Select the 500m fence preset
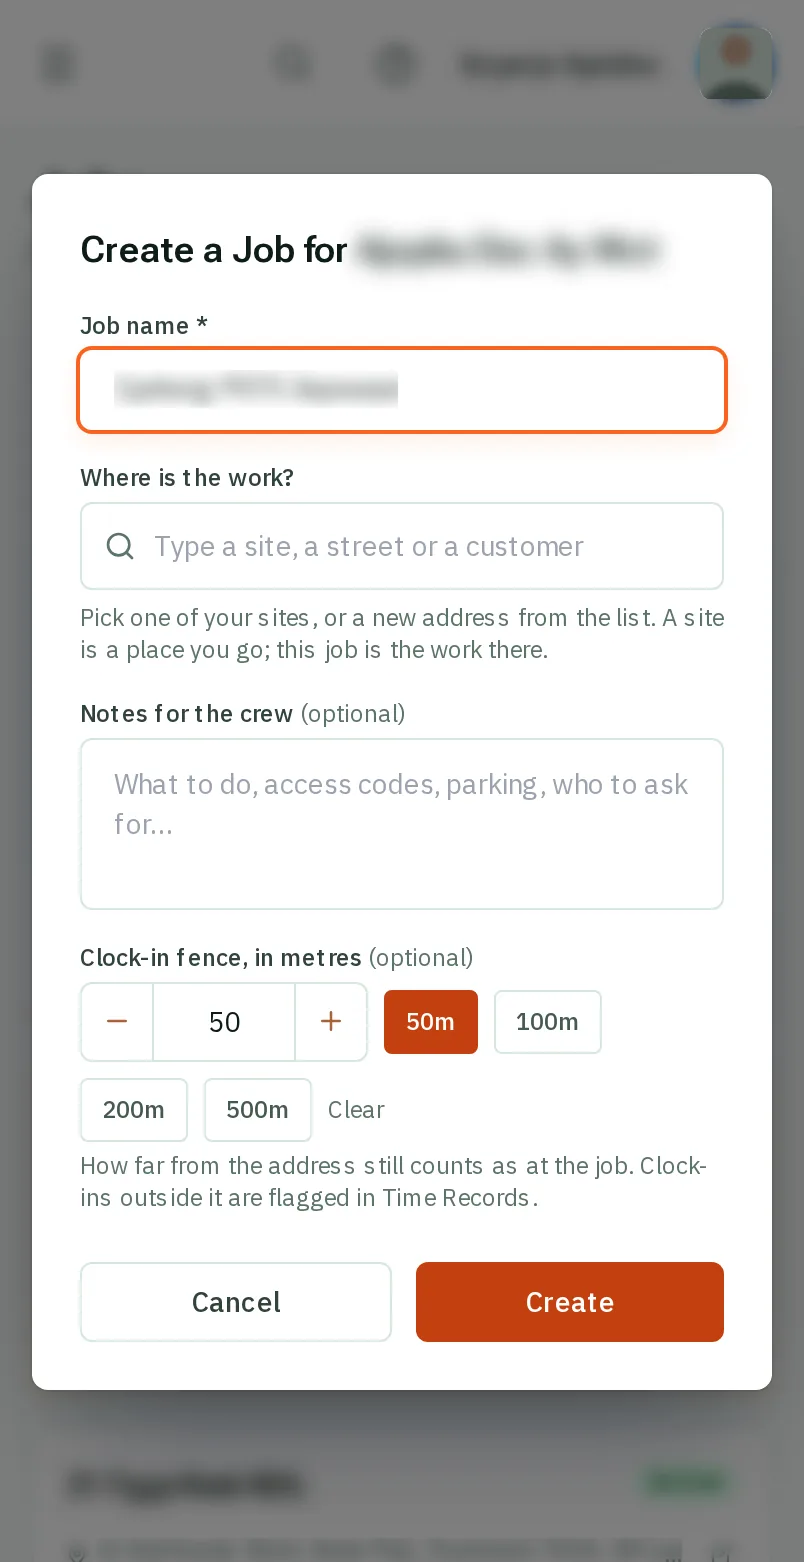 click(x=258, y=1110)
